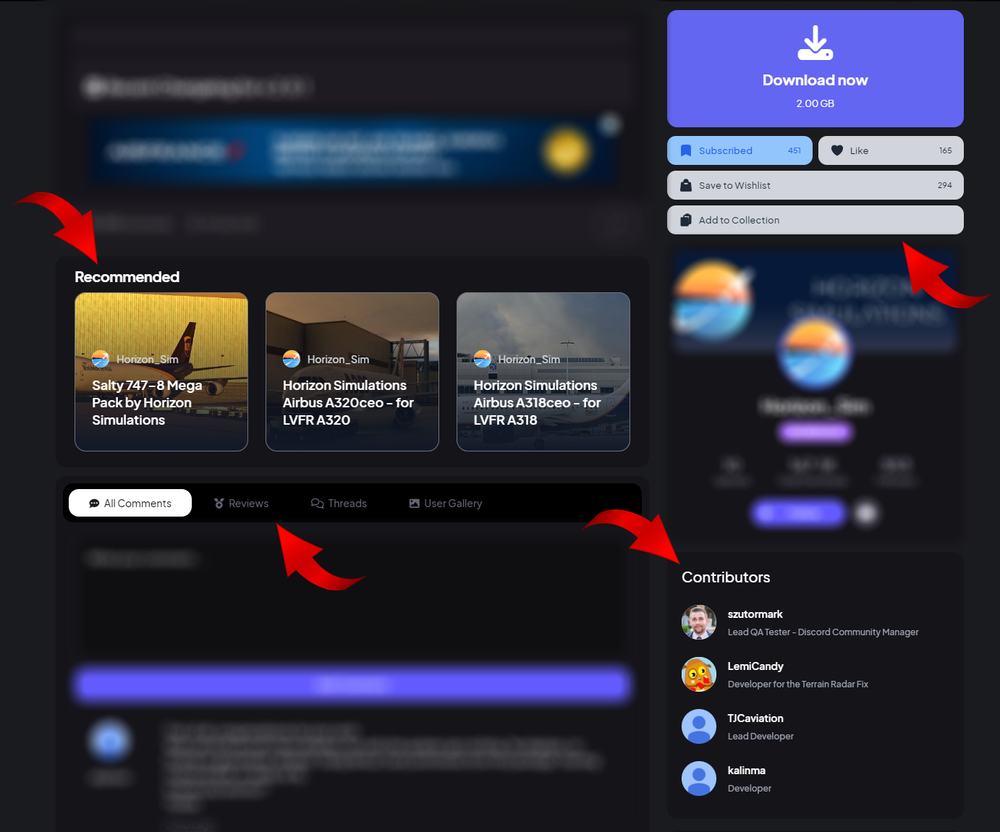Open the Threads tab
Viewport: 1000px width, 832px height.
(339, 503)
